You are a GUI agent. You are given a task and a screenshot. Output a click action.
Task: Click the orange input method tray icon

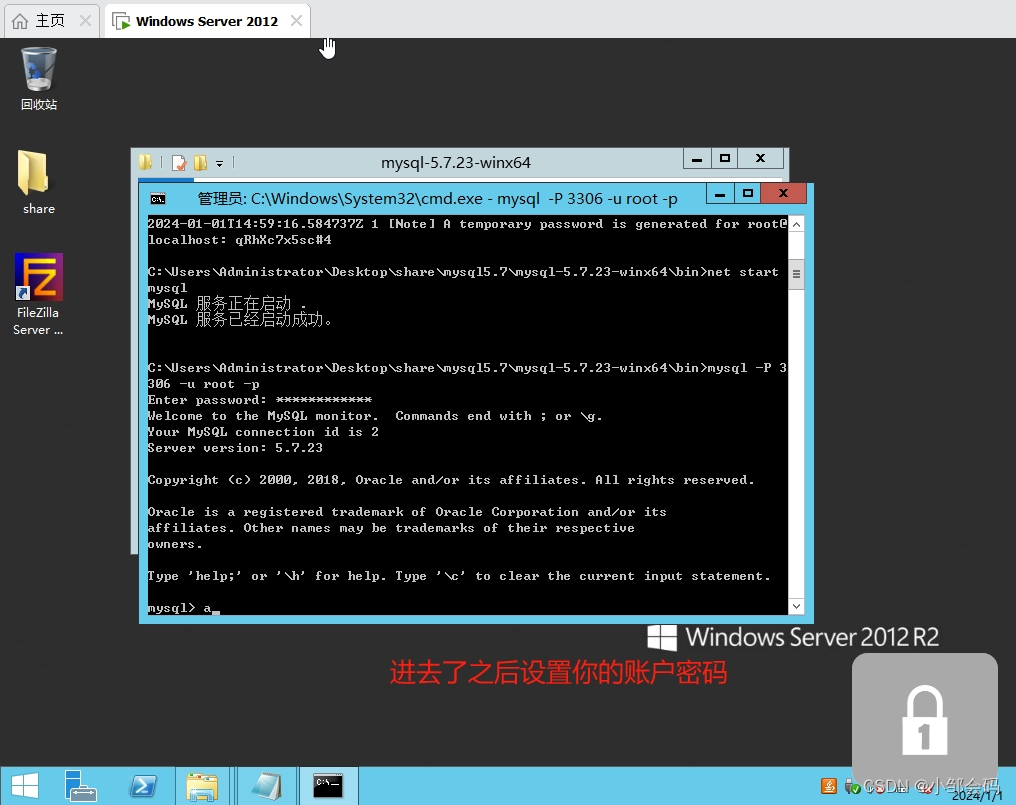(x=829, y=786)
